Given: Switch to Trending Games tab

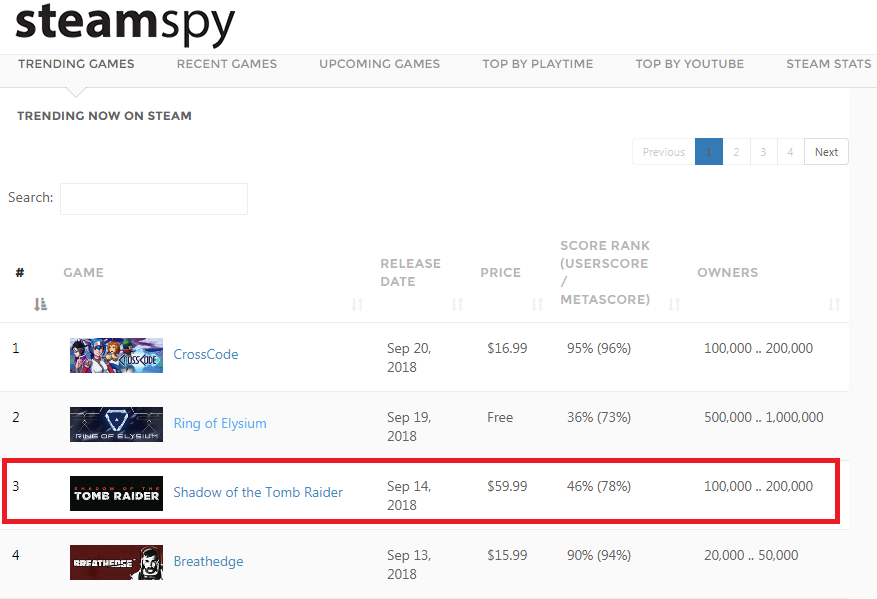Looking at the screenshot, I should click(76, 64).
